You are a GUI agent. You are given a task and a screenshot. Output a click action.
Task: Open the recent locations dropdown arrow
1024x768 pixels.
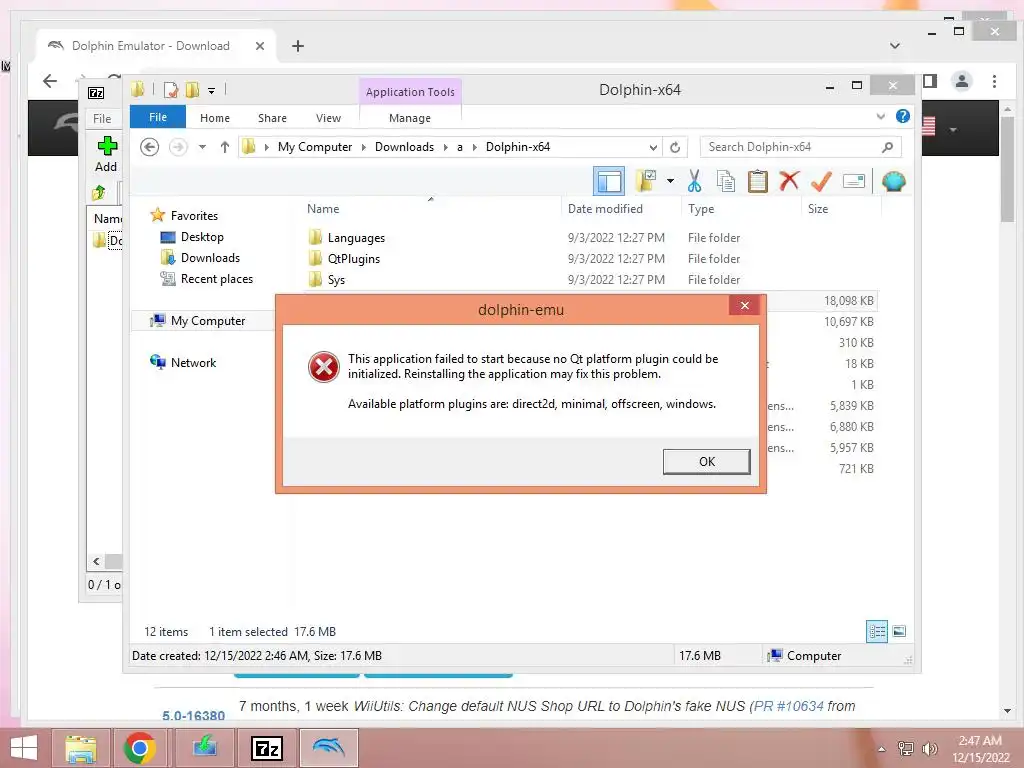[202, 148]
